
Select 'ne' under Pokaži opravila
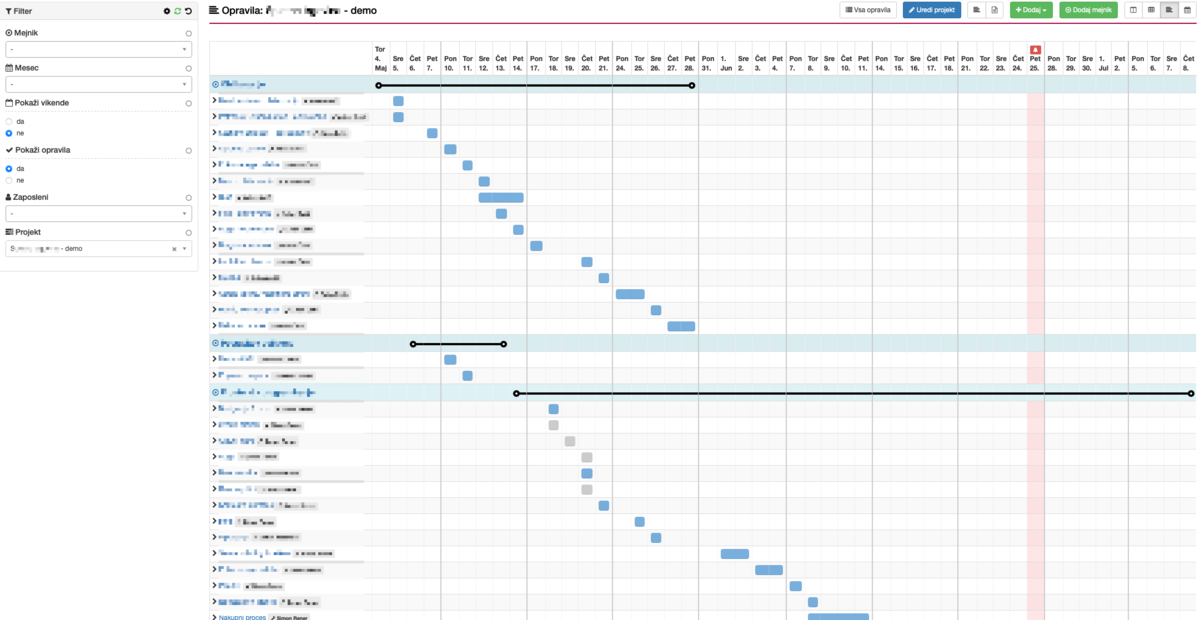pos(9,181)
